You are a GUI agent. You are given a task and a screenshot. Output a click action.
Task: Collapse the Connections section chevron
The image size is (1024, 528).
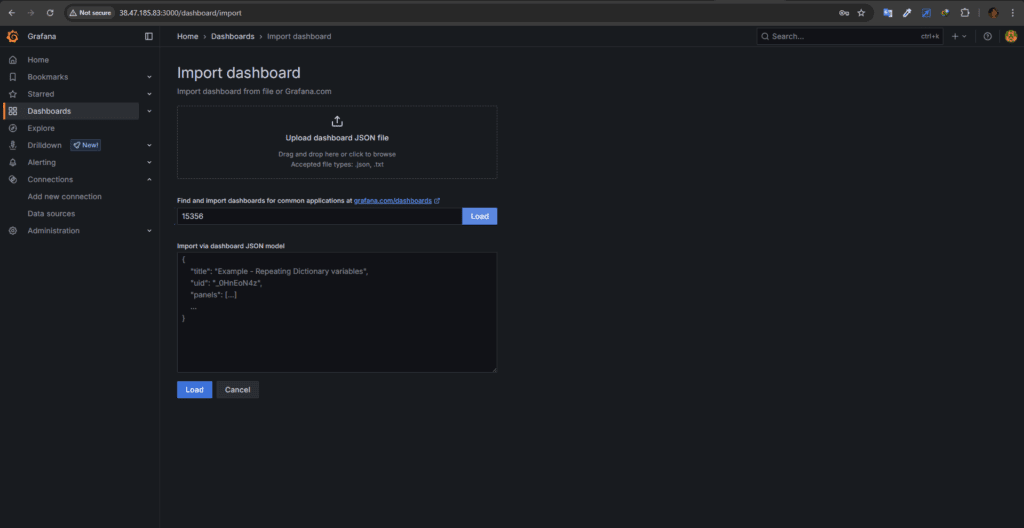click(x=149, y=179)
